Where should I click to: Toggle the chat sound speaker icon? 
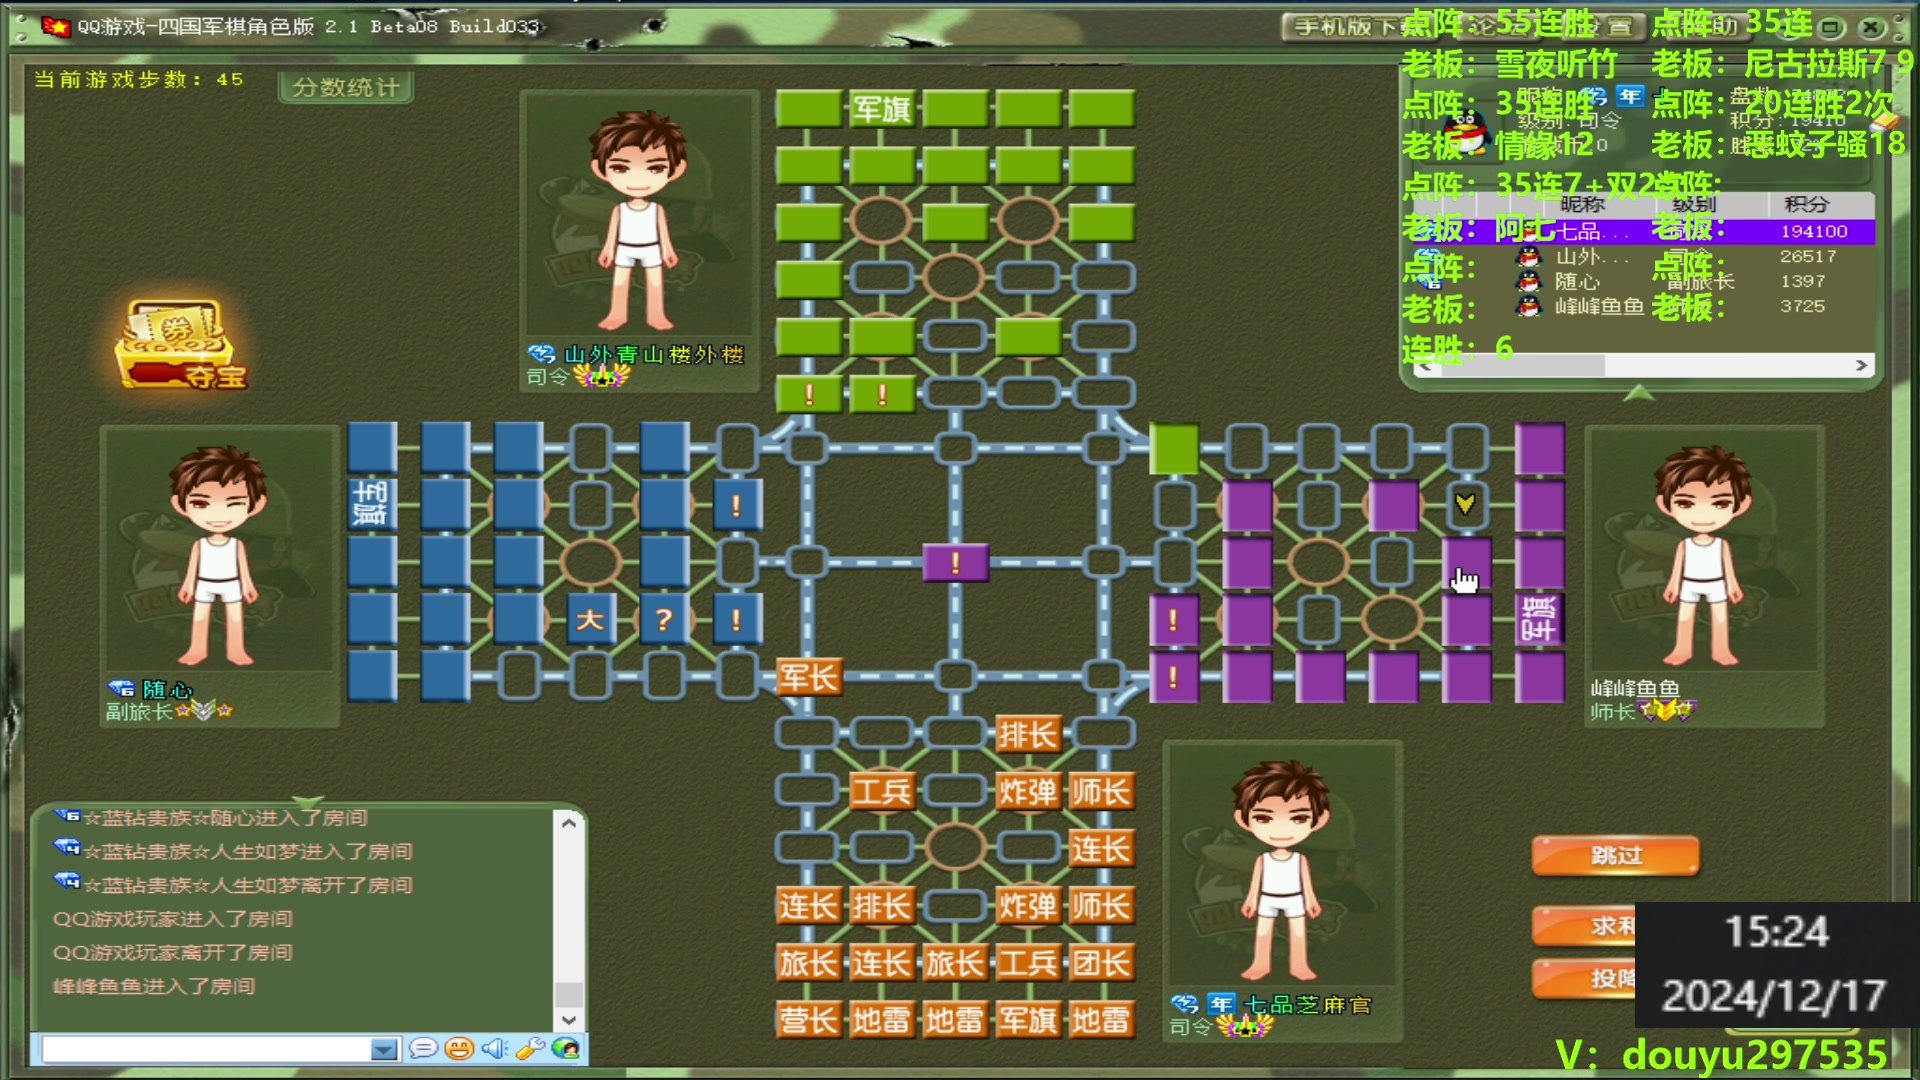(x=494, y=1048)
